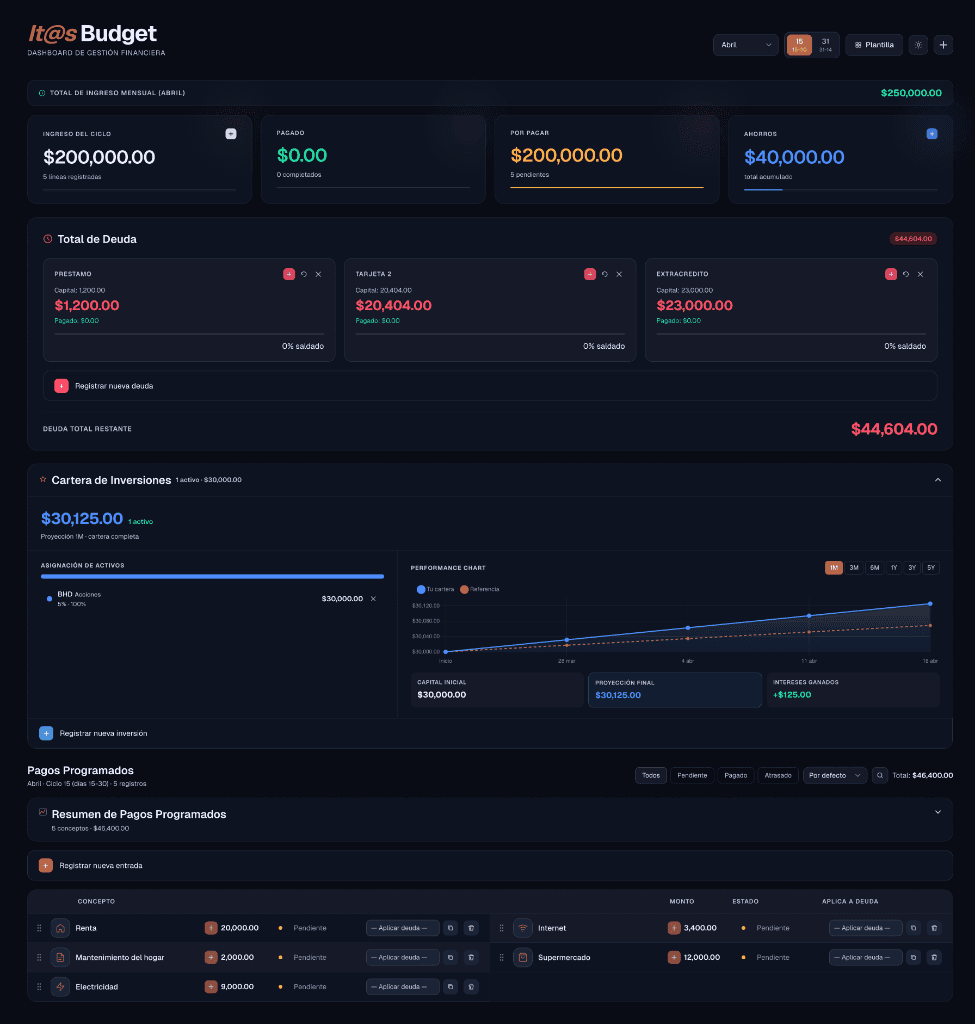Switch the performance chart to 6M
Image resolution: width=975 pixels, height=1024 pixels.
click(873, 567)
